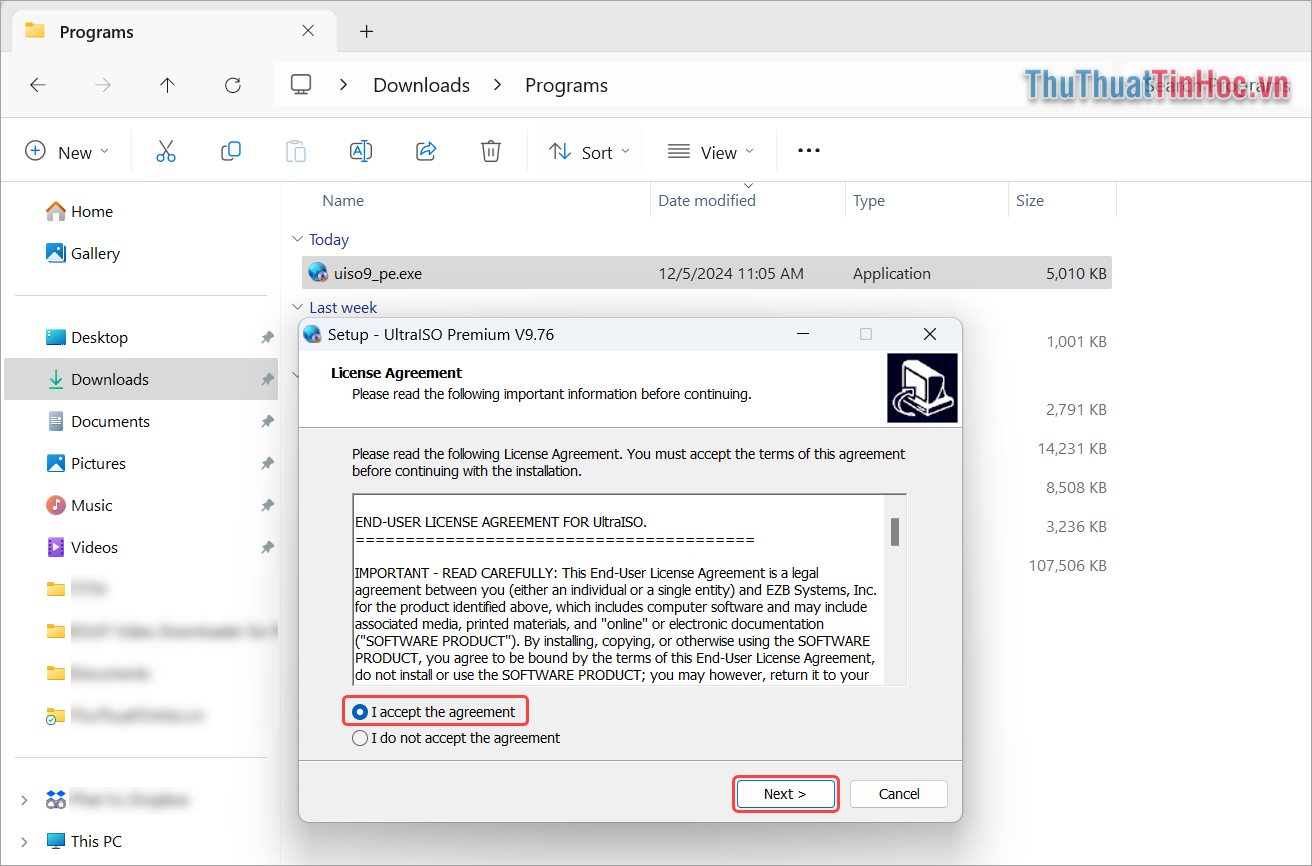Expand the This PC tree node

[24, 841]
